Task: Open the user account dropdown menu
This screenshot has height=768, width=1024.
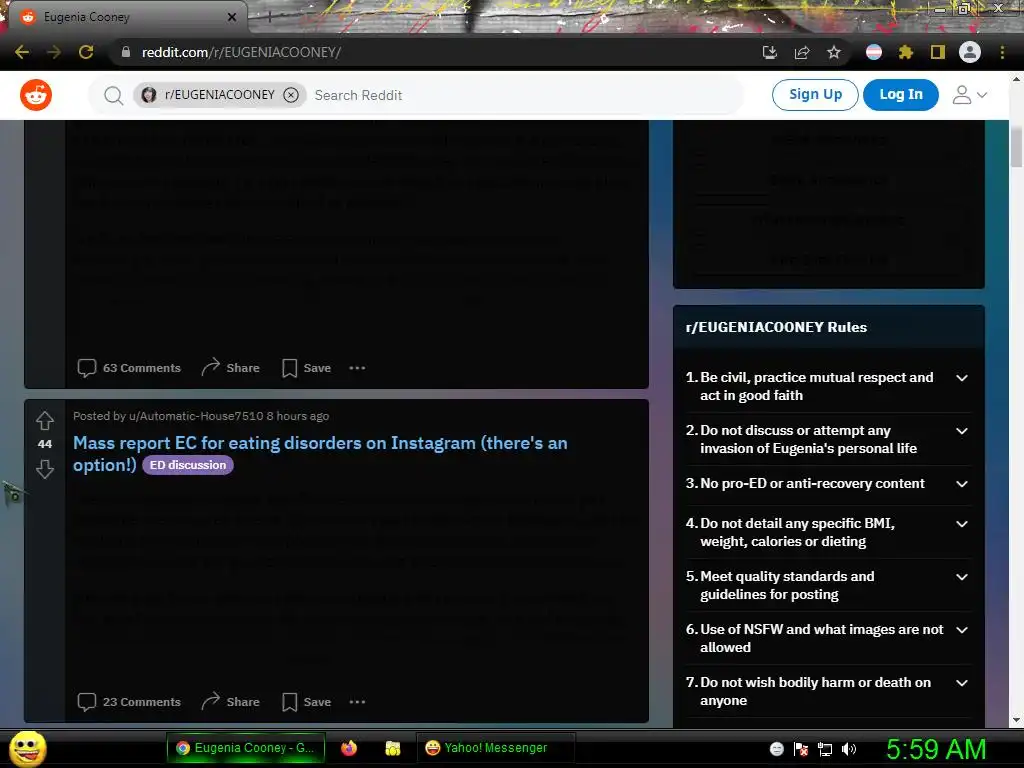Action: tap(970, 95)
